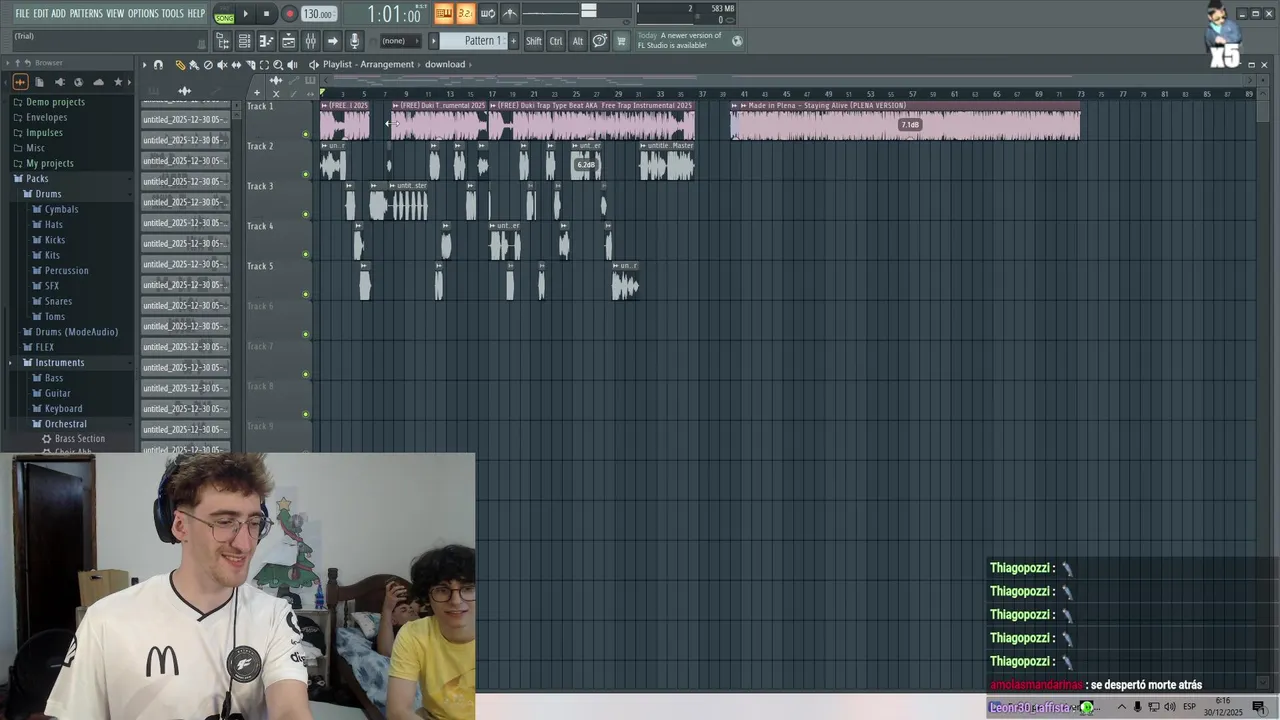Viewport: 1280px width, 720px height.
Task: Open the FILE menu
Action: click(x=22, y=14)
